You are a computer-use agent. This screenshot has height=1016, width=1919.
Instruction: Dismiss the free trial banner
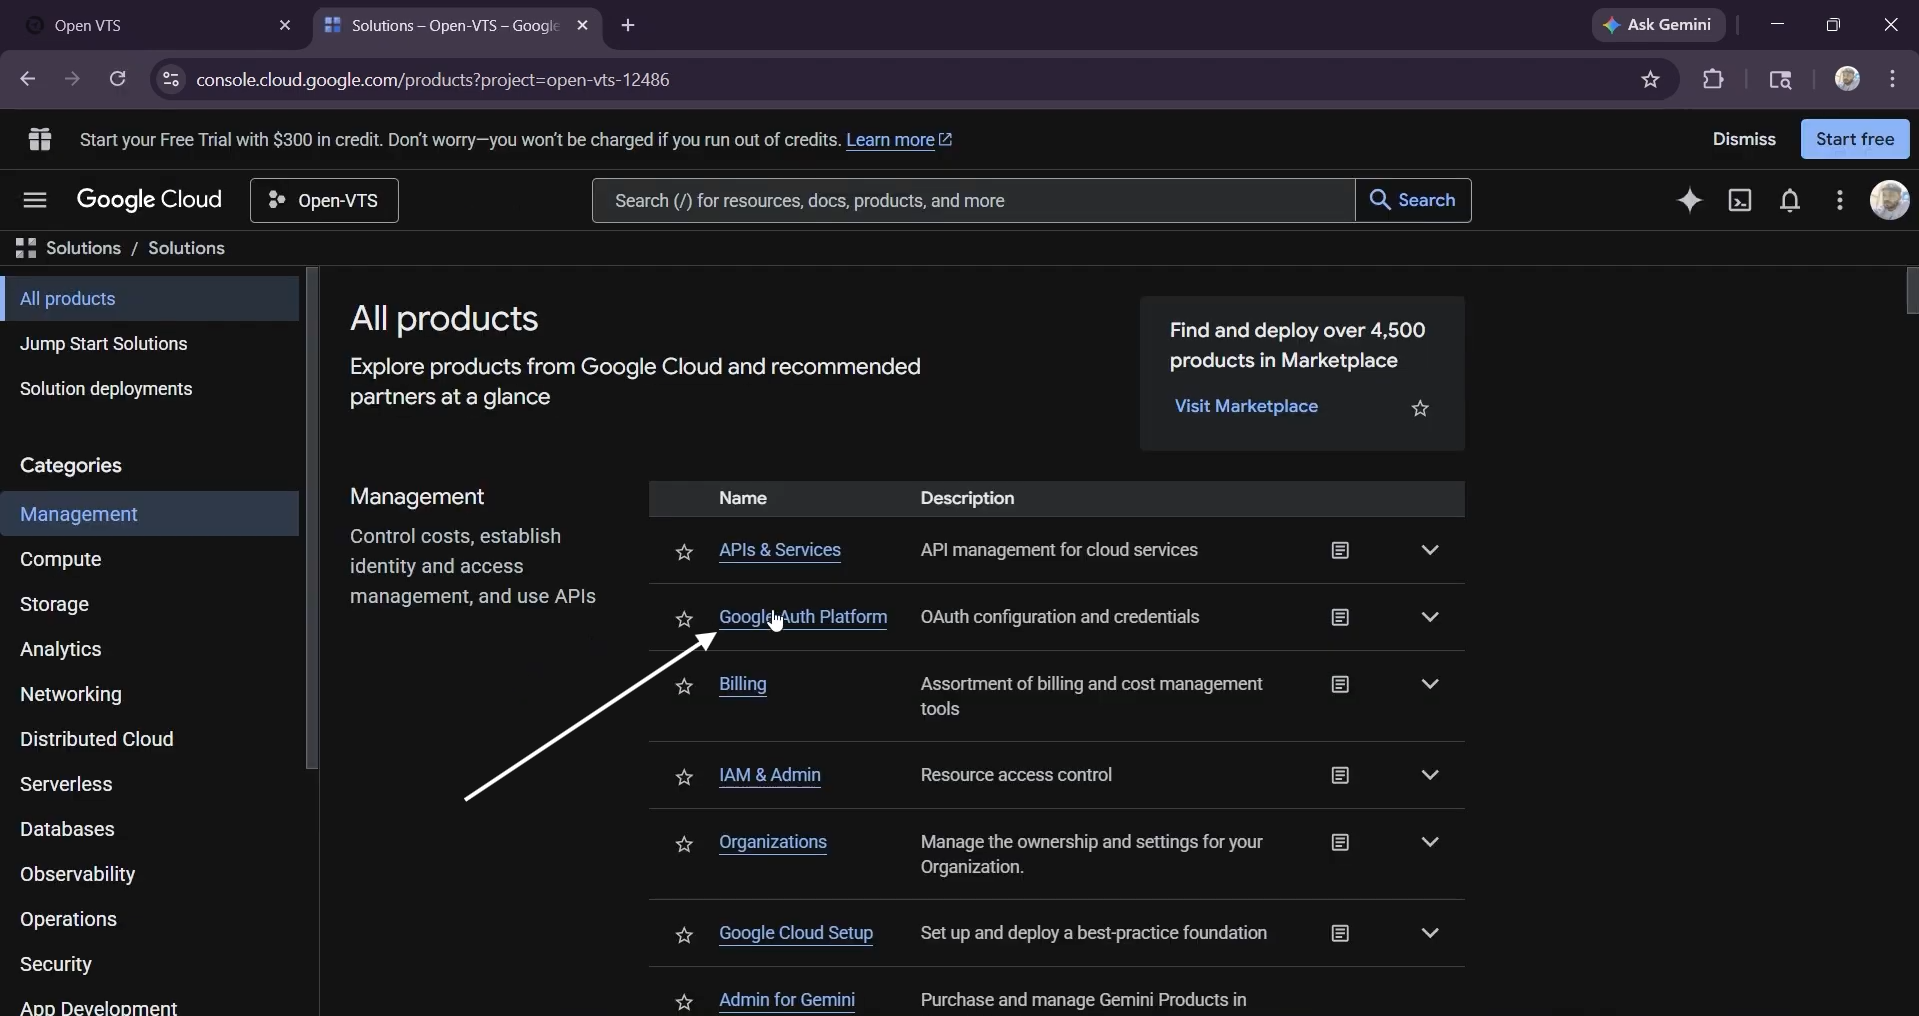(x=1744, y=139)
